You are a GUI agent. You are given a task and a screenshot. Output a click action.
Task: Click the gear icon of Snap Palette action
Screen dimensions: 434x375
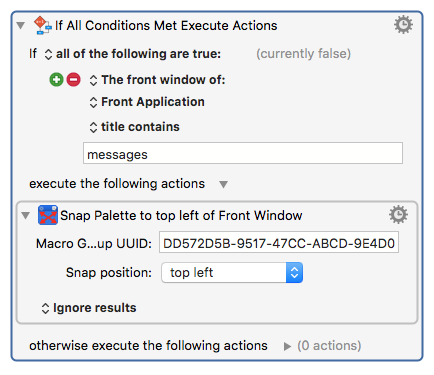[398, 215]
